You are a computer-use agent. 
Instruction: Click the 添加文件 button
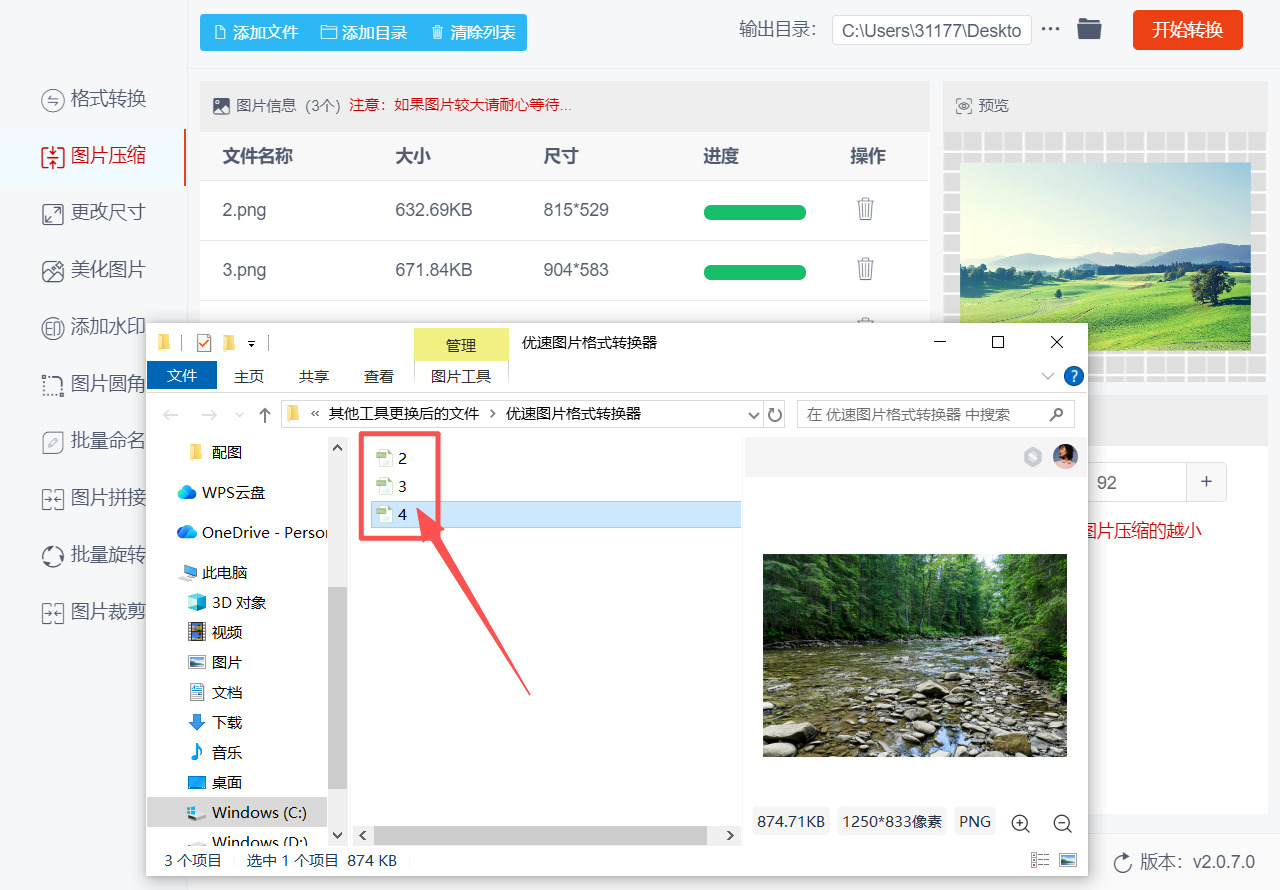256,32
